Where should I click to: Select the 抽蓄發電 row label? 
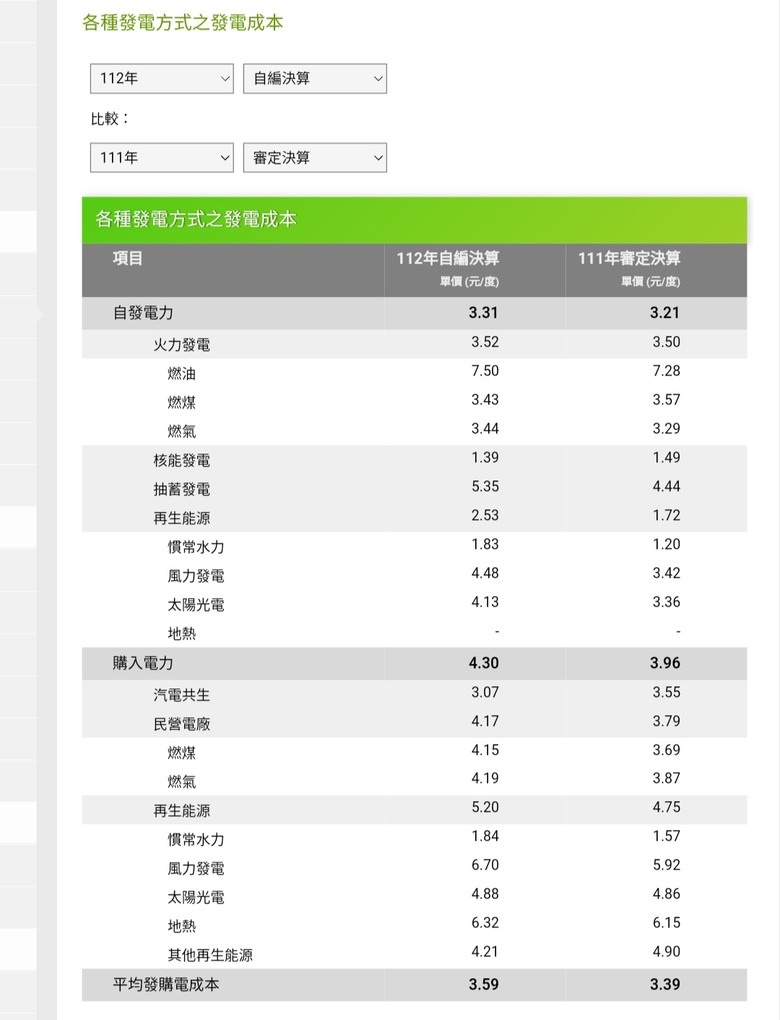click(x=182, y=489)
